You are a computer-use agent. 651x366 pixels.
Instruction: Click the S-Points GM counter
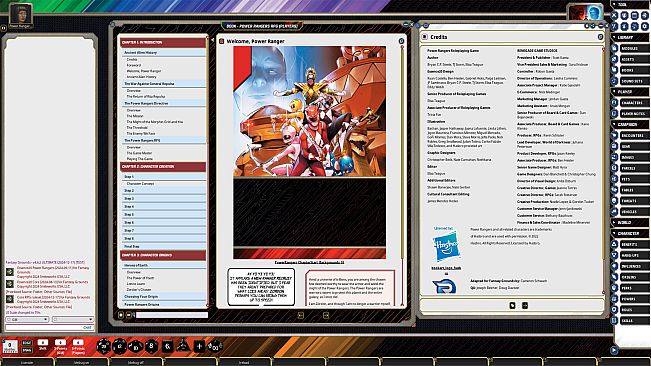point(60,343)
